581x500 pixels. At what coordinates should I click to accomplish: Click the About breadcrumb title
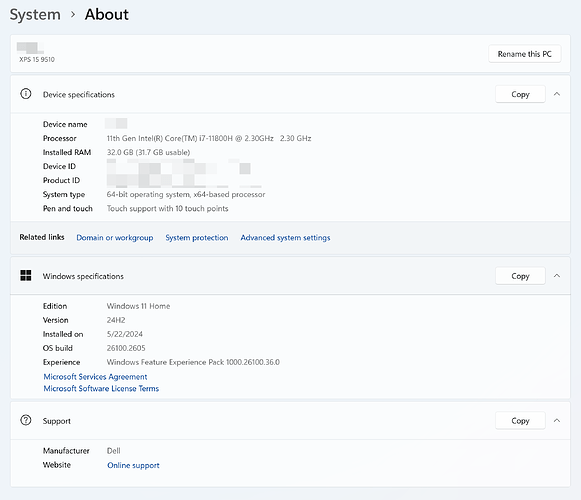pyautogui.click(x=107, y=14)
